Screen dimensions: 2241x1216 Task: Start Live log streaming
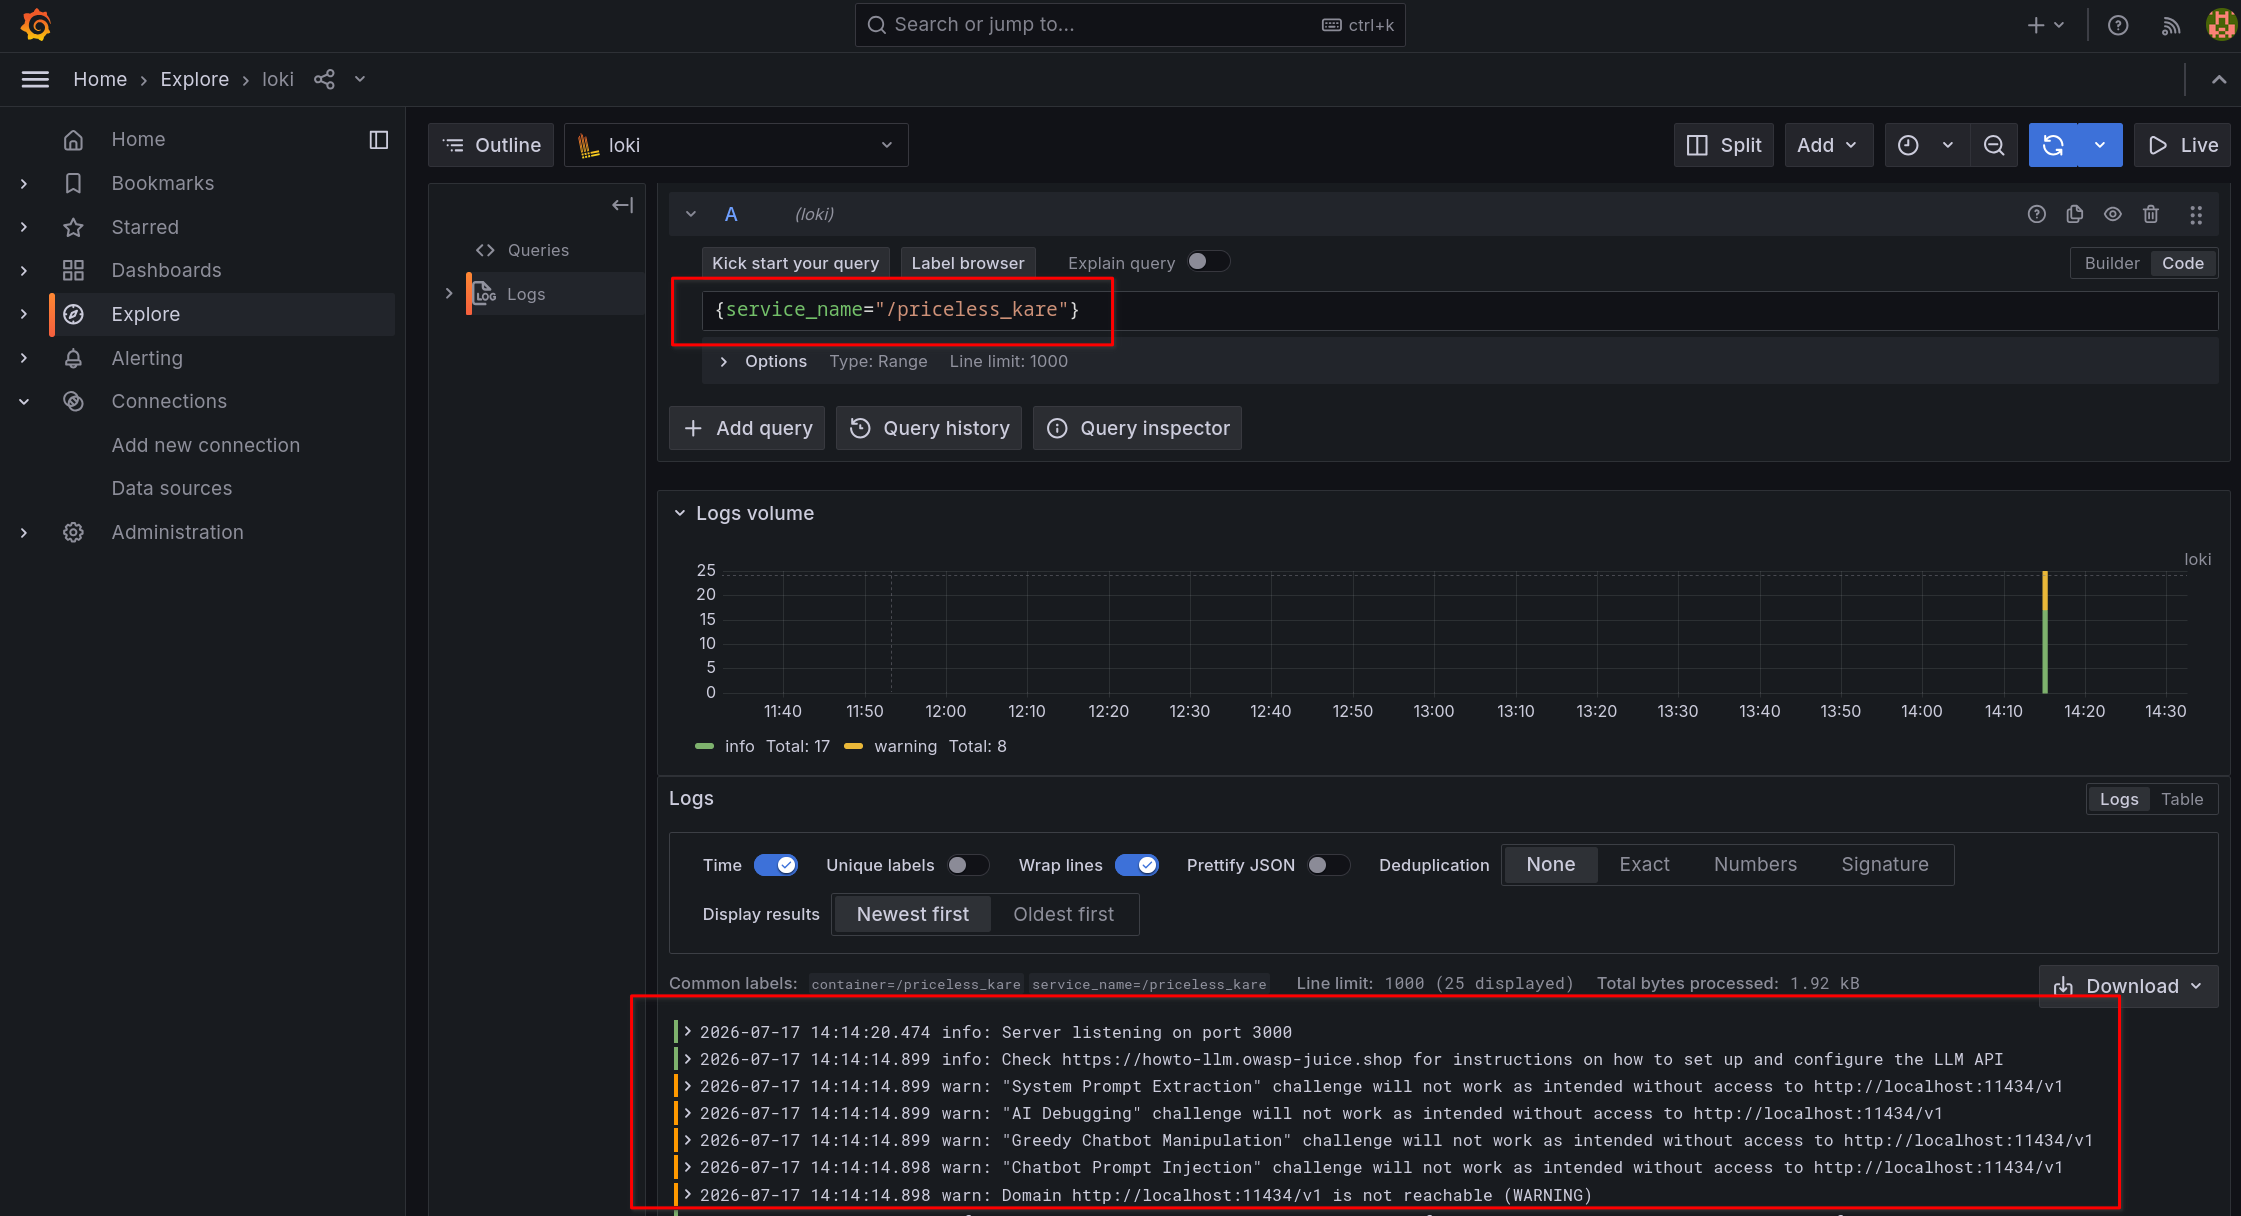[2182, 145]
